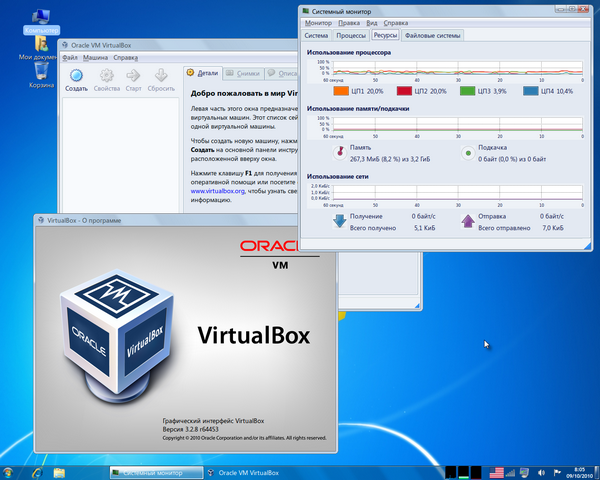Viewport: 600px width, 480px height.
Task: Select the Детали tab in VirtualBox
Action: (x=203, y=73)
